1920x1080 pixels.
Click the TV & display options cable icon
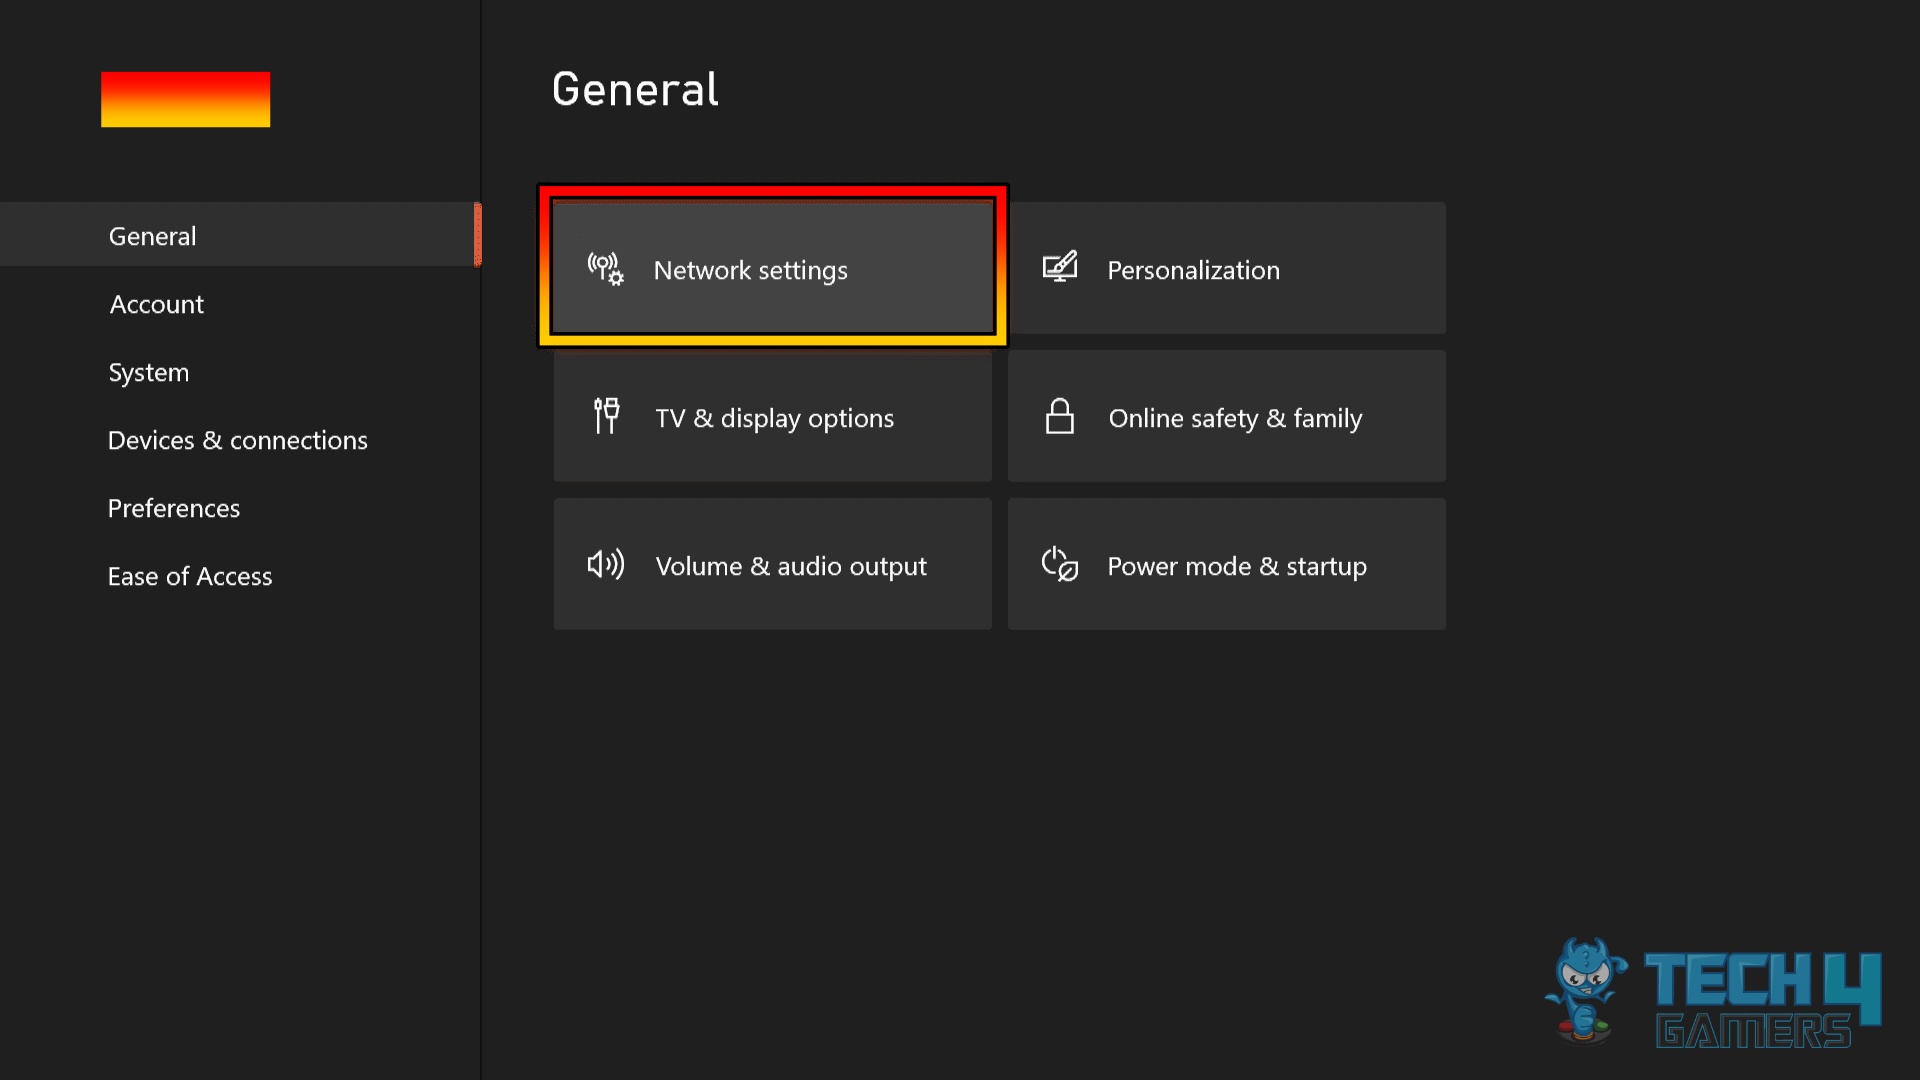click(x=606, y=416)
